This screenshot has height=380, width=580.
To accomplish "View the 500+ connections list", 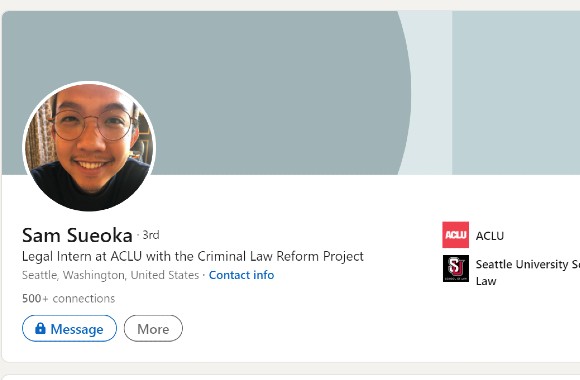I will coord(68,298).
